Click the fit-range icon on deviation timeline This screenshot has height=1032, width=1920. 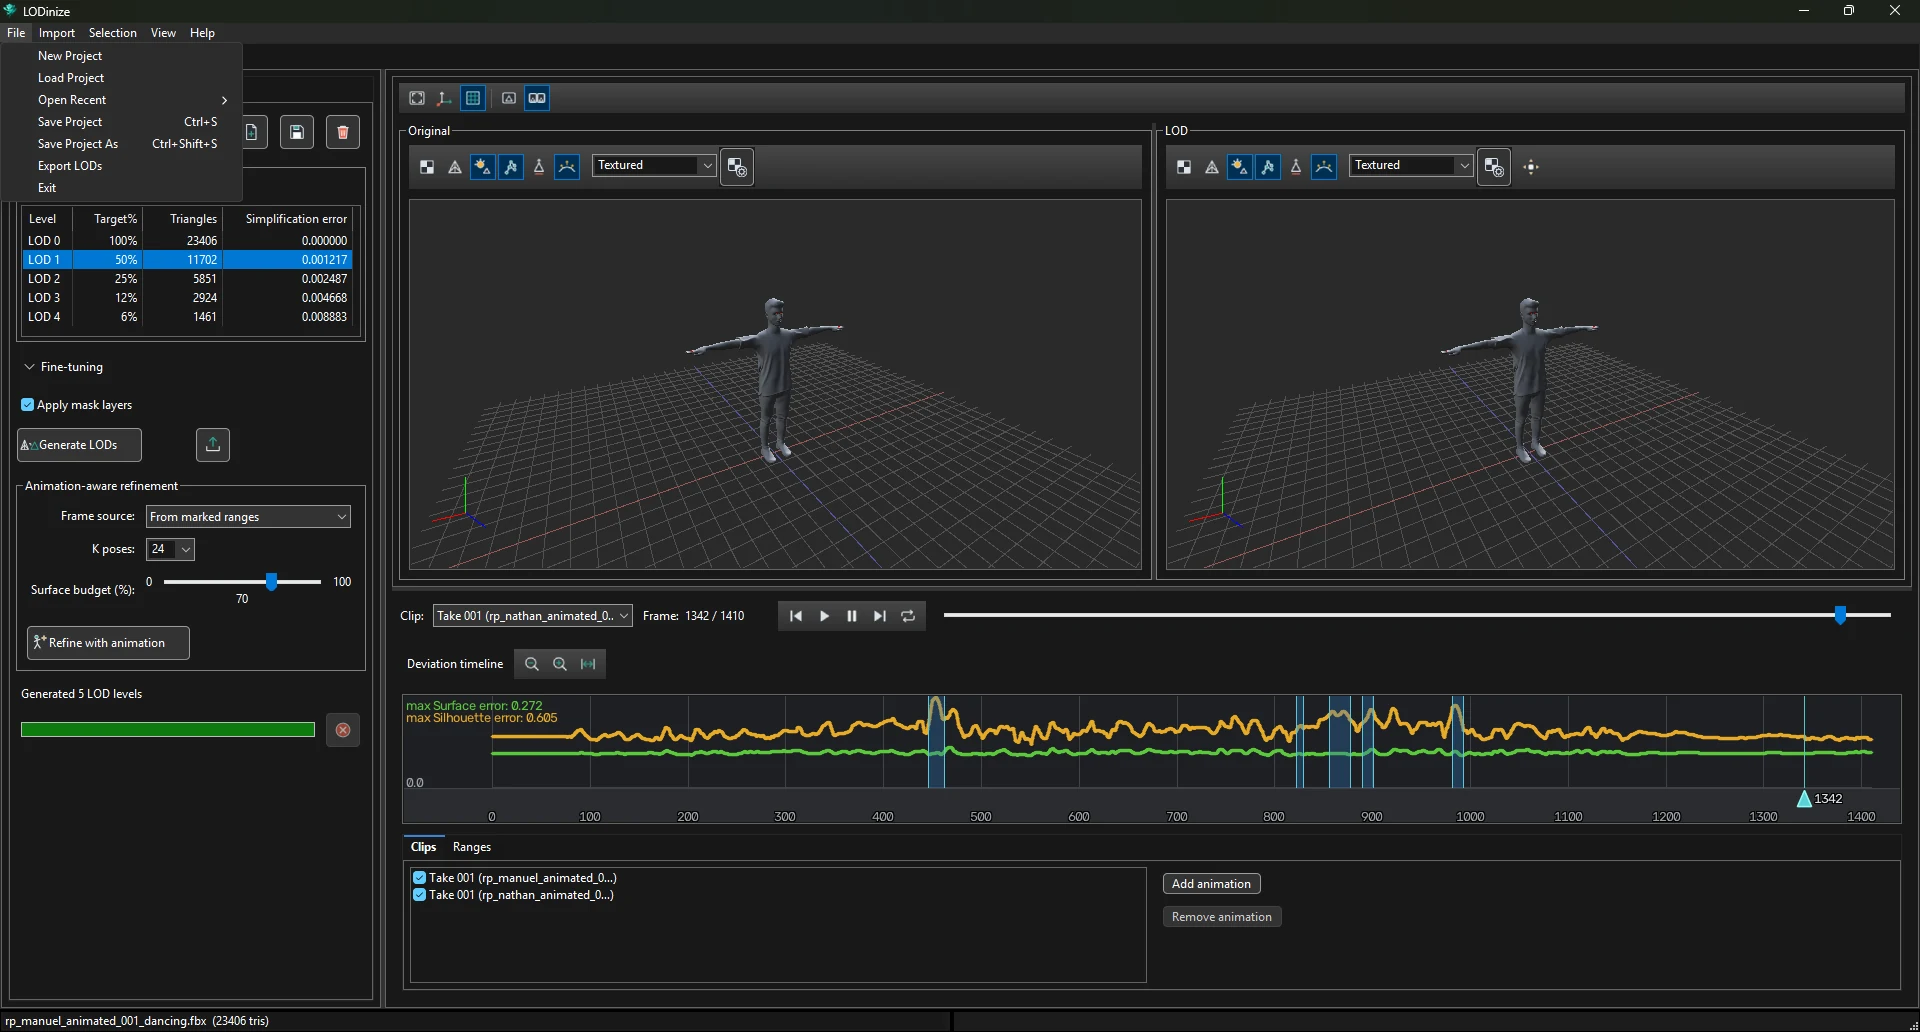pyautogui.click(x=588, y=664)
